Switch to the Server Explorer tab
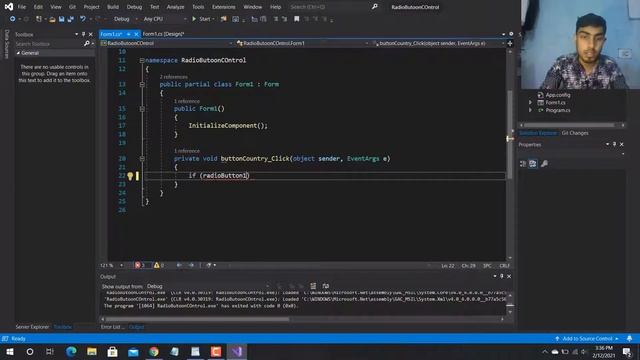Screen dimensions: 640x360 [32, 327]
